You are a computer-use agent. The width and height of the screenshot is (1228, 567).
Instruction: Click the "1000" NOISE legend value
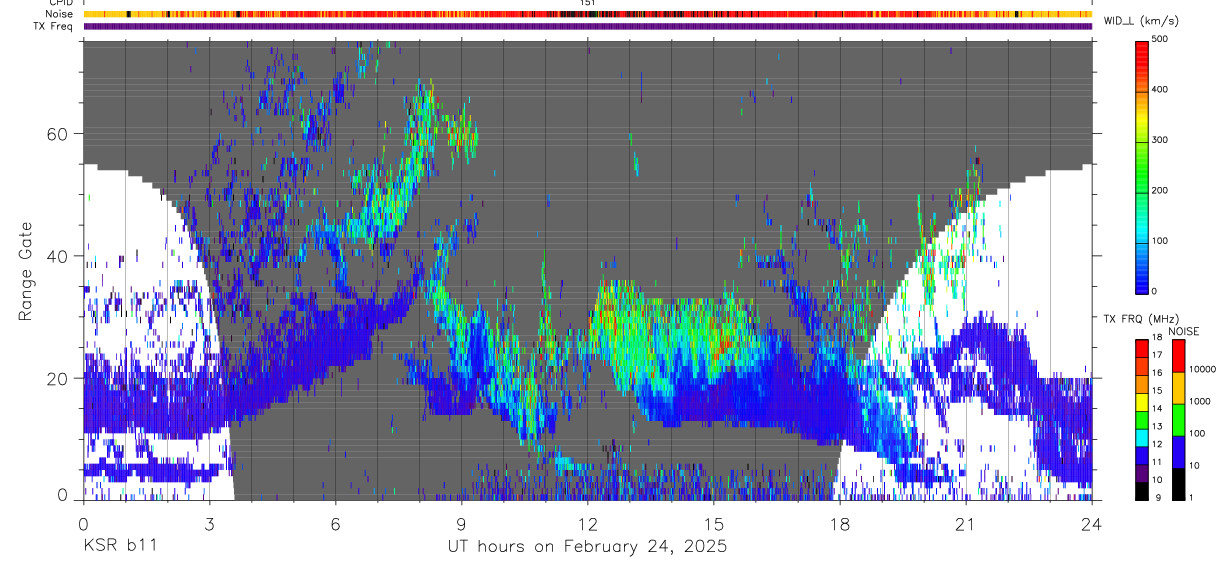(x=1200, y=402)
